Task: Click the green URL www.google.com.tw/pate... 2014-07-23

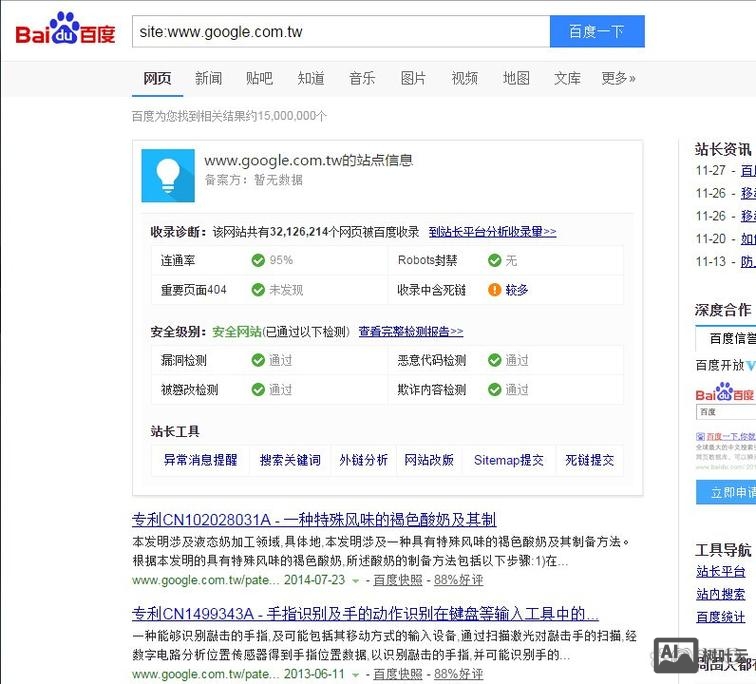Action: coord(239,580)
